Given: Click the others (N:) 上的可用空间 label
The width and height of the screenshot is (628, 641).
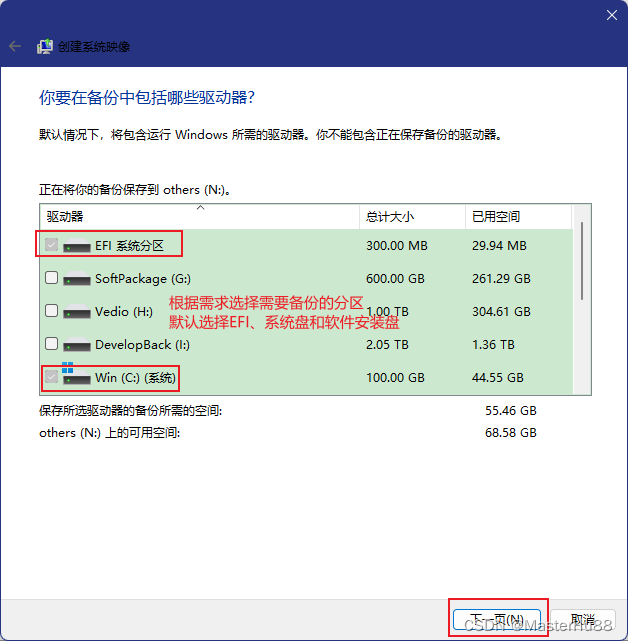Looking at the screenshot, I should (110, 433).
